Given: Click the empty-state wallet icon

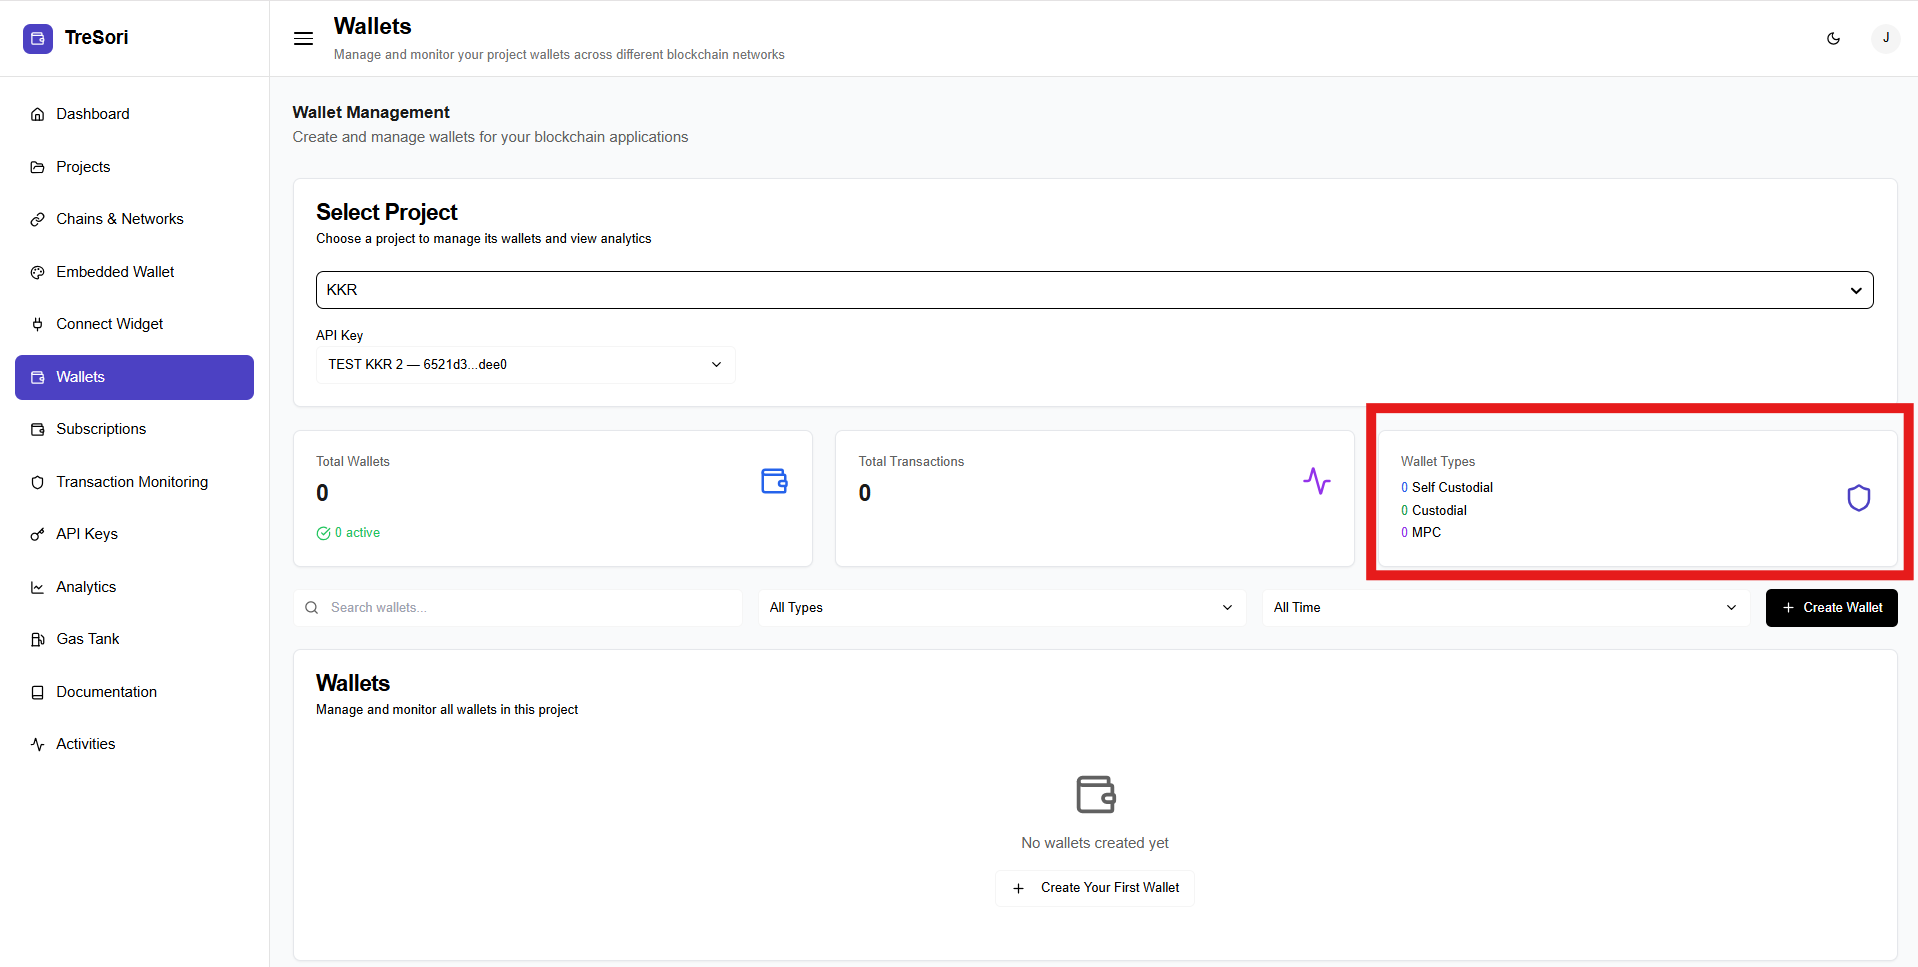Looking at the screenshot, I should (x=1095, y=795).
